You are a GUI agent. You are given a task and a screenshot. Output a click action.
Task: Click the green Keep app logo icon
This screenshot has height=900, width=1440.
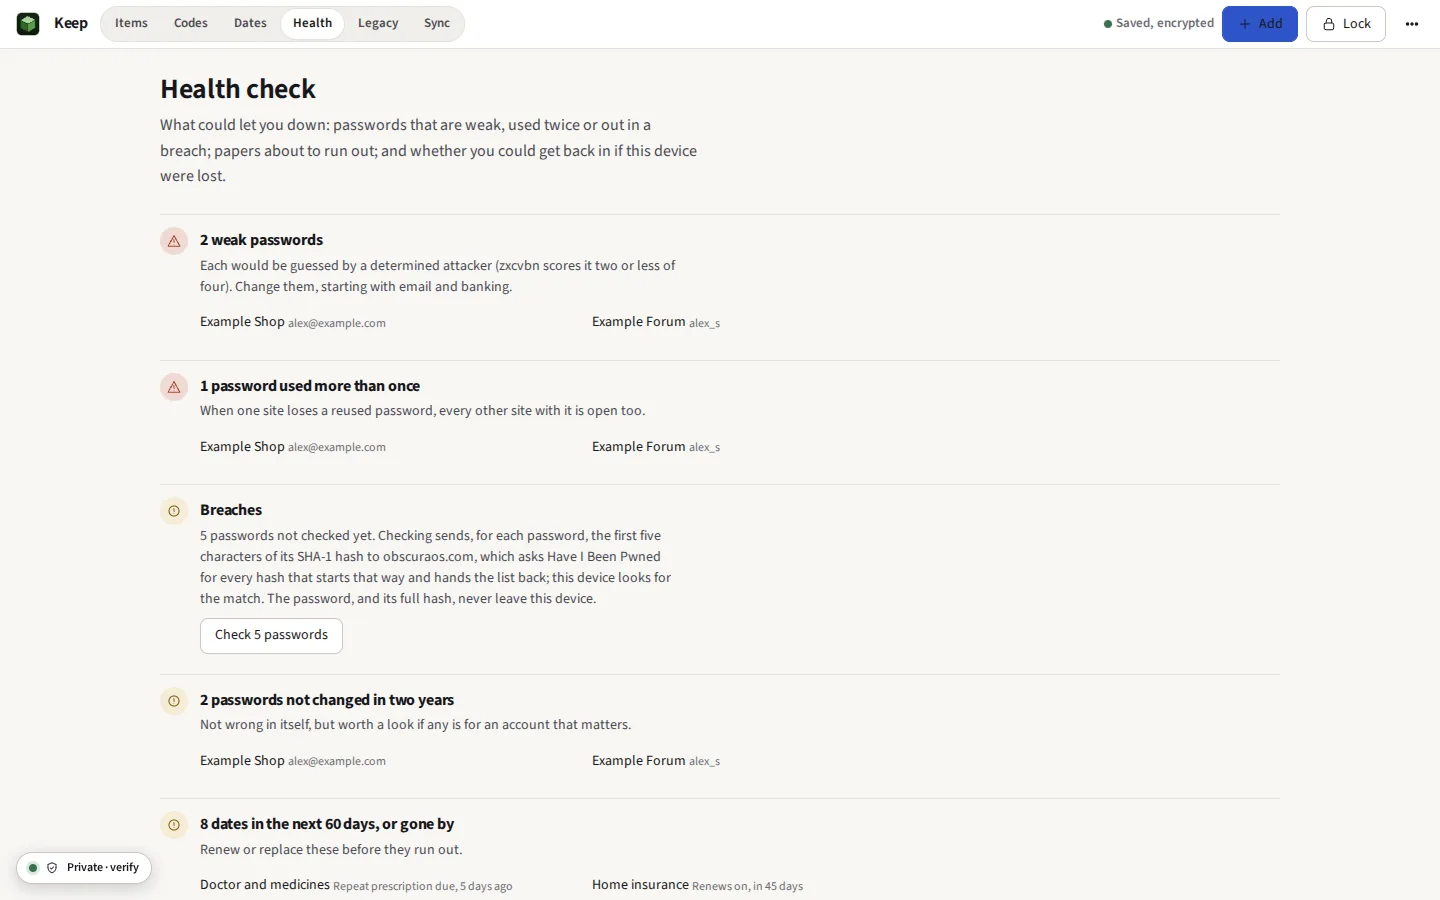tap(28, 23)
